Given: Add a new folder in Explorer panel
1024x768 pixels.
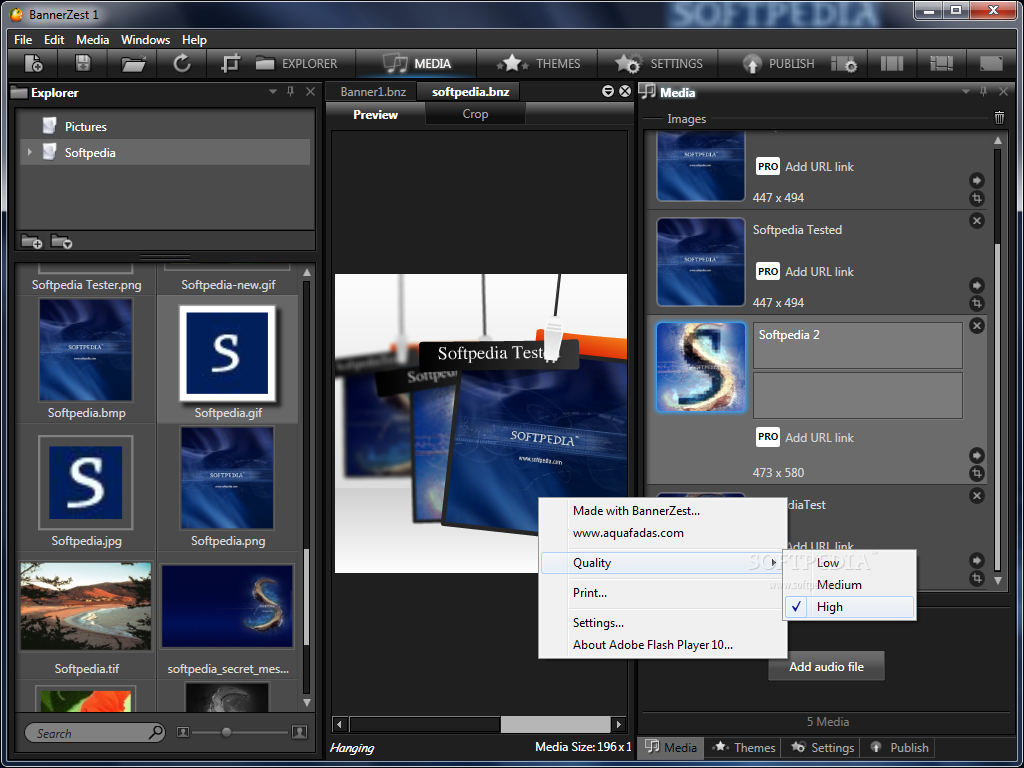Looking at the screenshot, I should [31, 242].
